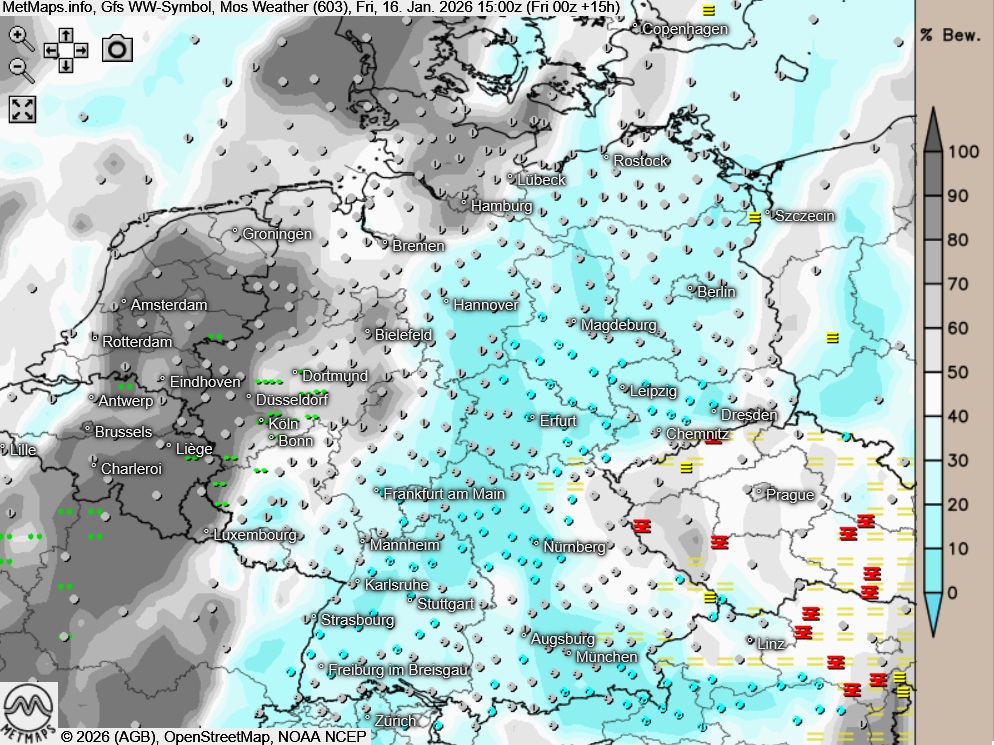
Task: Click the Frankfurt am Main label
Action: tap(444, 494)
